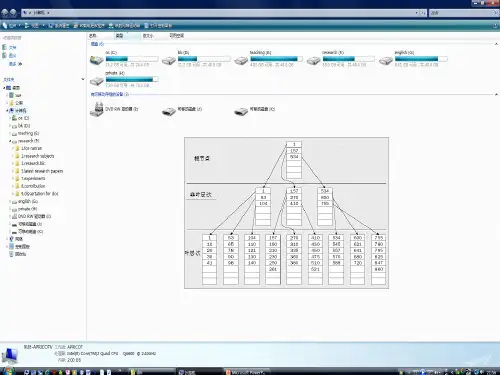Expand os (C:) in the folder tree

(10, 118)
